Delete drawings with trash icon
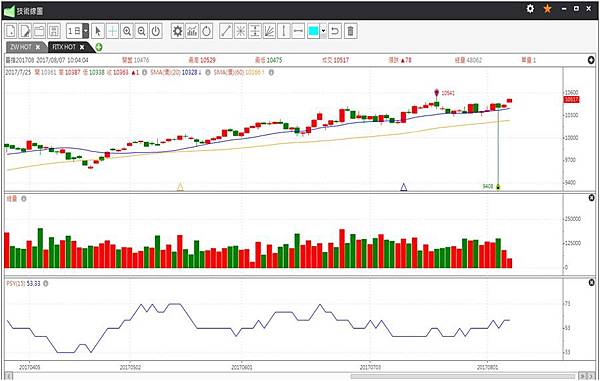 tap(351, 31)
